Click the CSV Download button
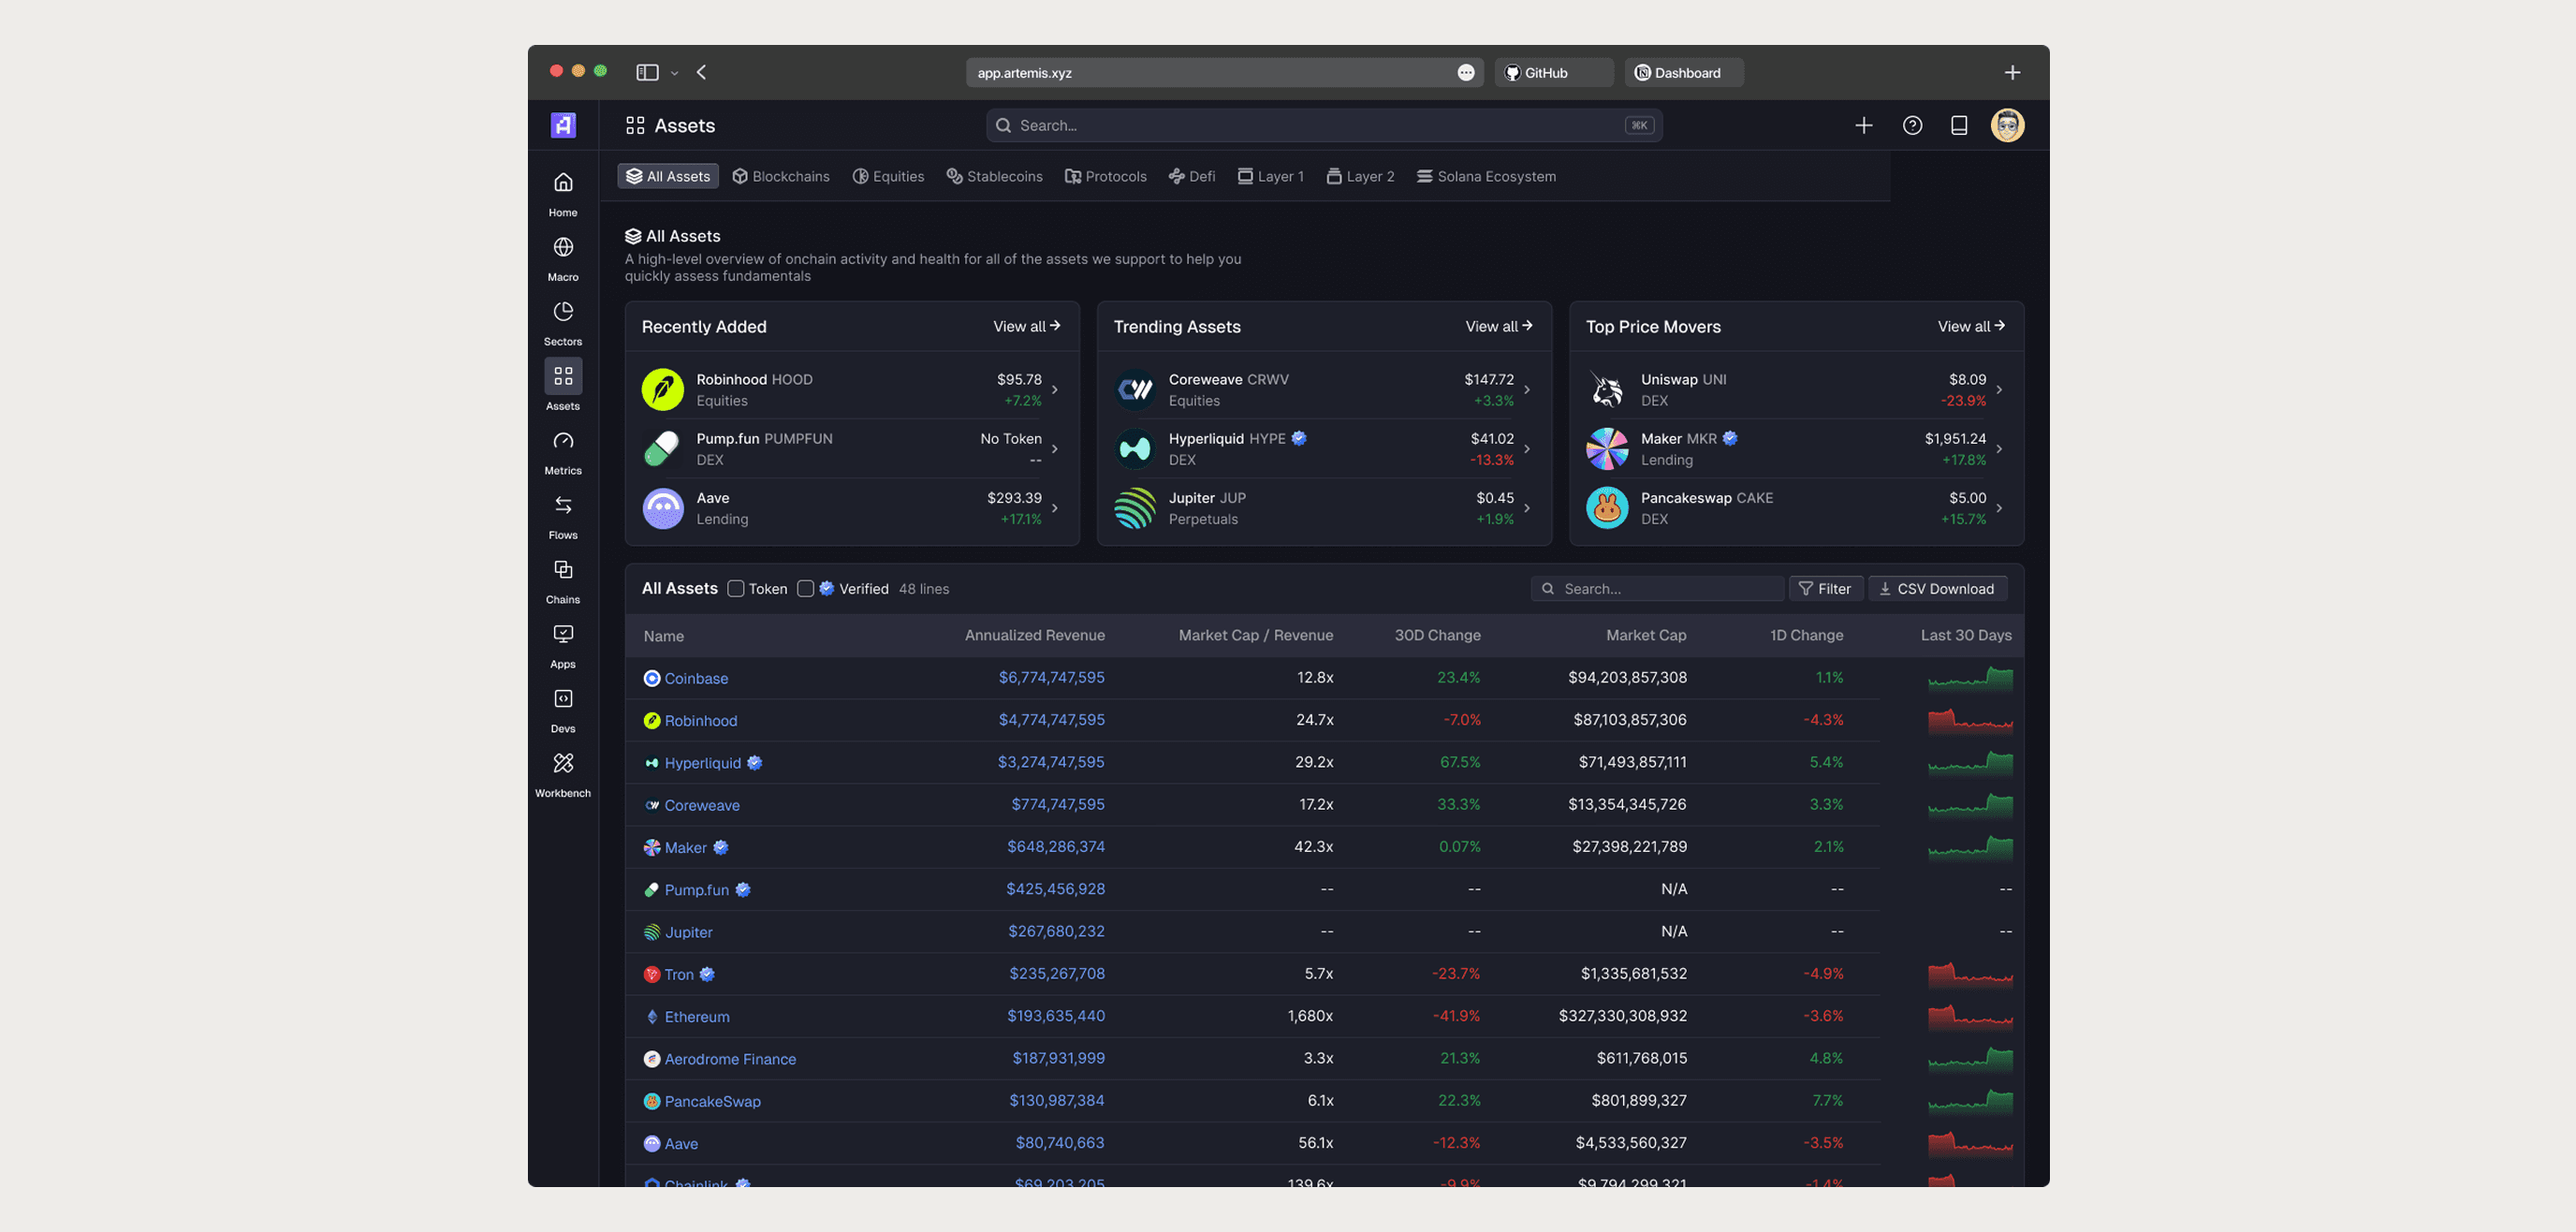This screenshot has height=1232, width=2576. pyautogui.click(x=1937, y=589)
